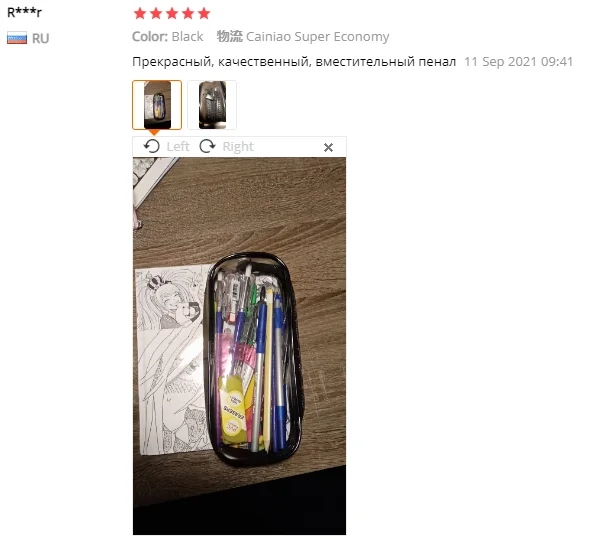
Task: Click the fourth red rating star
Action: pyautogui.click(x=188, y=13)
